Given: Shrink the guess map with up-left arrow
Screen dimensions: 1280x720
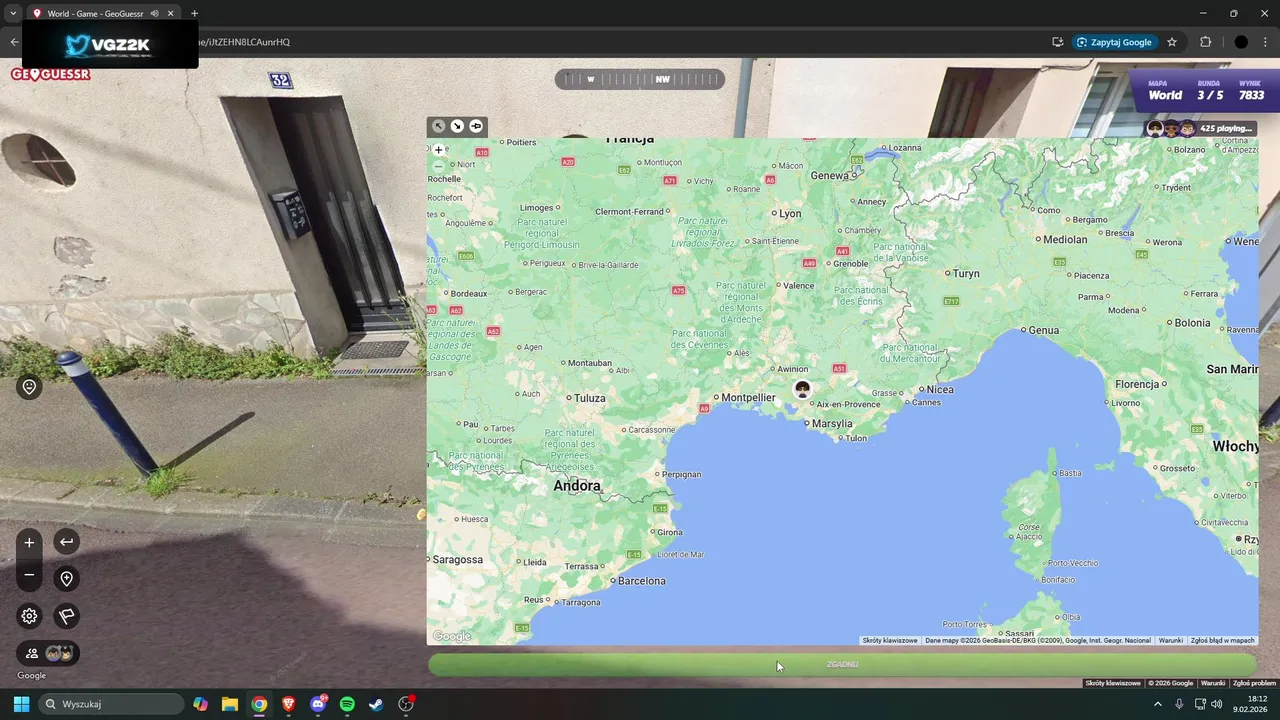Looking at the screenshot, I should 438,126.
